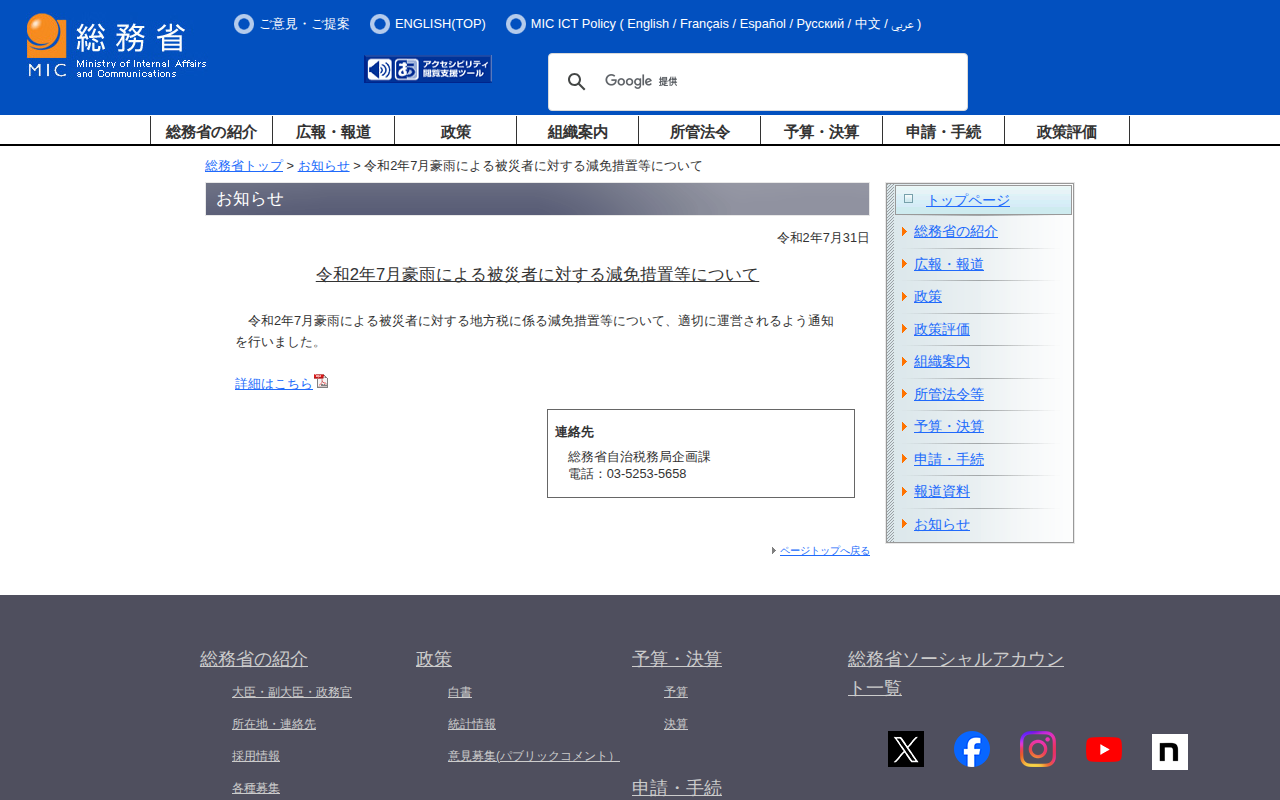Expand 報道資料 in the right sidebar
The height and width of the screenshot is (800, 1280).
point(941,492)
